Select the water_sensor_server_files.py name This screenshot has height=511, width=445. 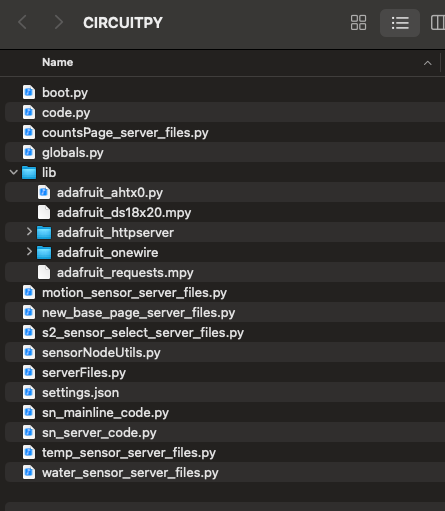130,473
